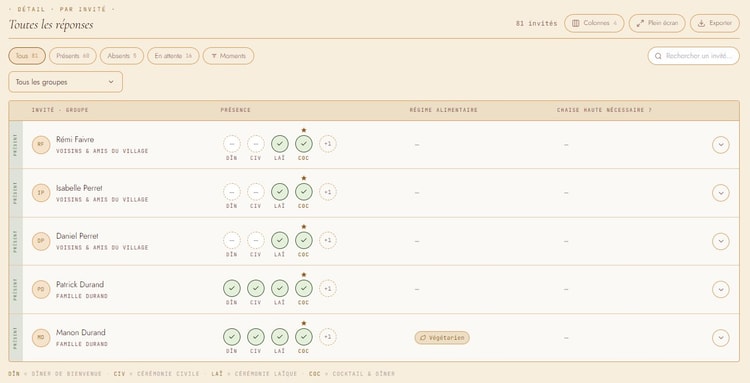Toggle CIV presence for Rémi Faivre

(256, 144)
